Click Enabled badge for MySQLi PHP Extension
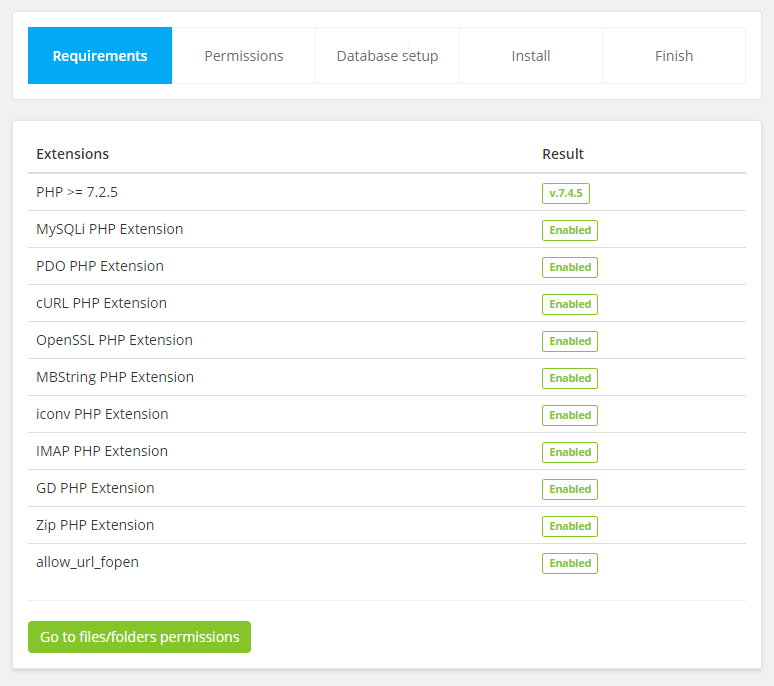The height and width of the screenshot is (686, 774). [x=570, y=230]
